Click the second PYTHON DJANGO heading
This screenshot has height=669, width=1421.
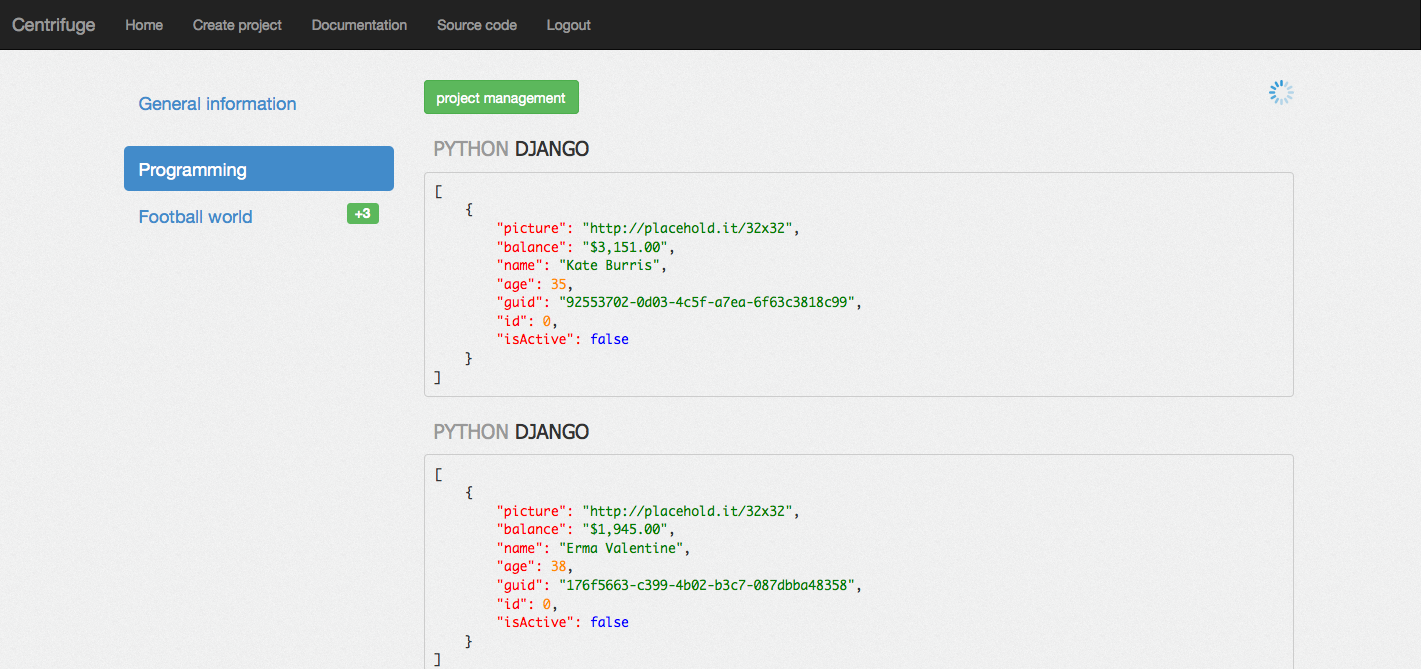coord(511,432)
